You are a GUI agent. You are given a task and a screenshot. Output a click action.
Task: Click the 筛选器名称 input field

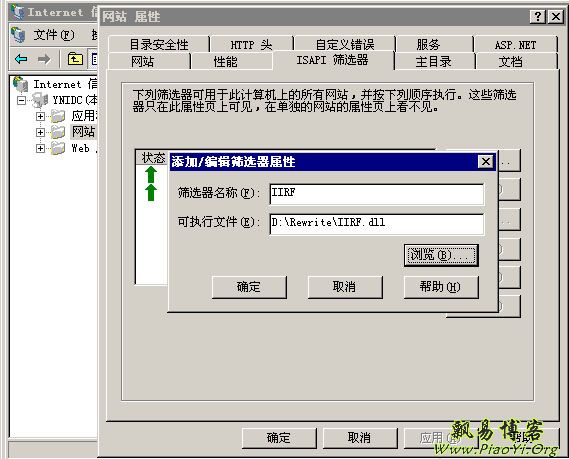377,194
